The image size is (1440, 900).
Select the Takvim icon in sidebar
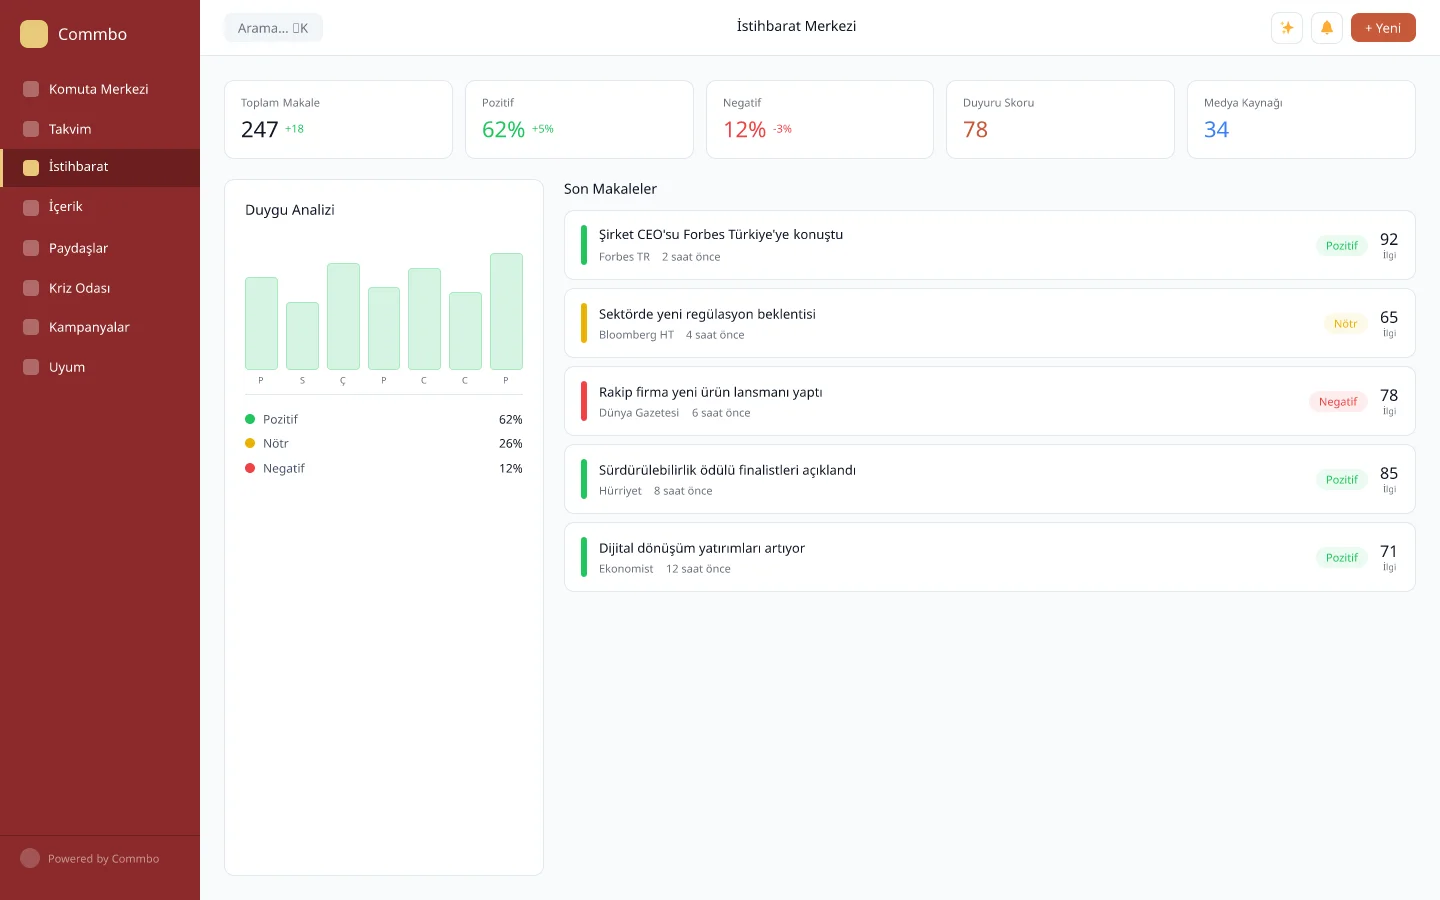tap(31, 129)
